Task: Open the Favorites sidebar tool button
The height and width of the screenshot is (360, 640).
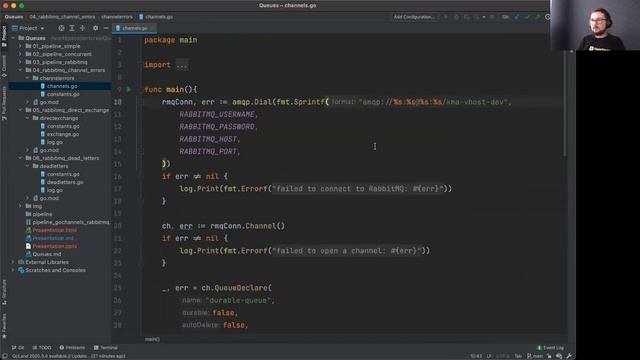Action: pos(4,326)
